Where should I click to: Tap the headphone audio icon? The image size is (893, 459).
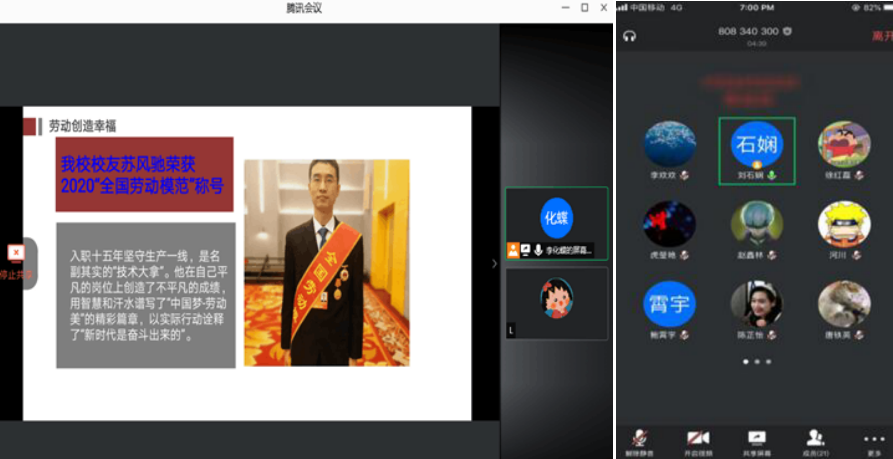tap(629, 36)
